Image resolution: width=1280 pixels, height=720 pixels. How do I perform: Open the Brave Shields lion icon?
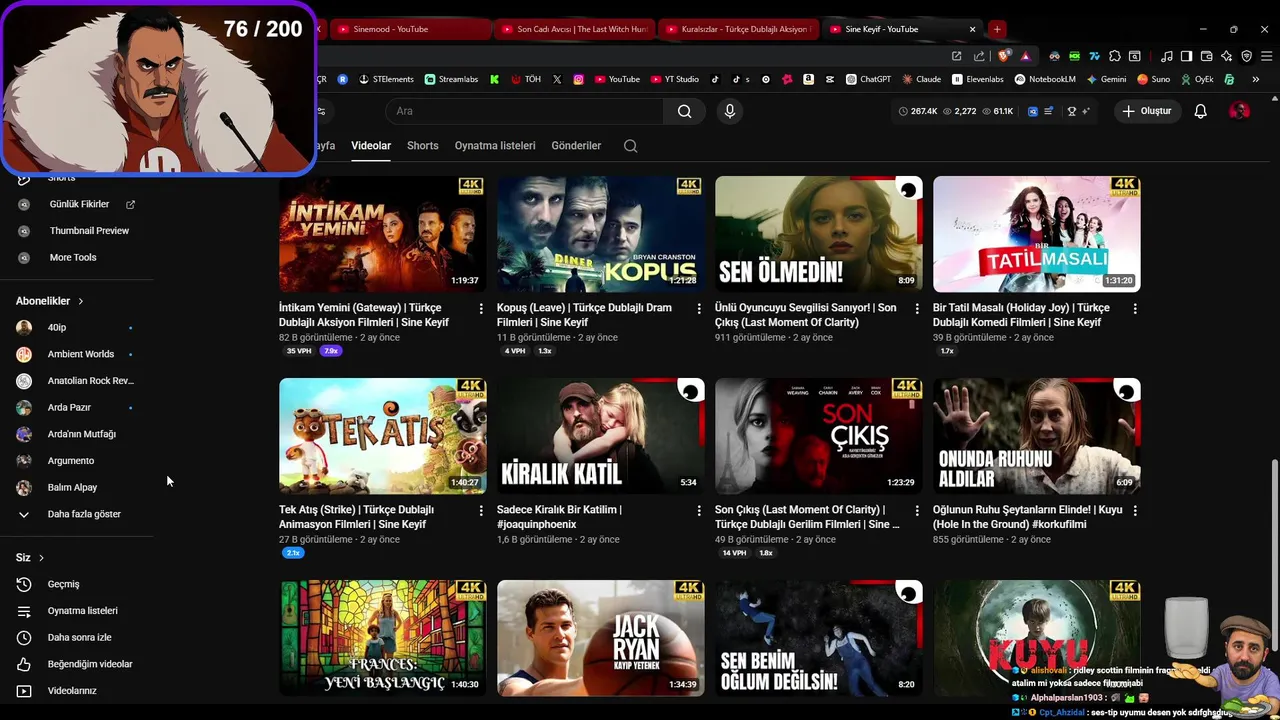coord(1004,56)
